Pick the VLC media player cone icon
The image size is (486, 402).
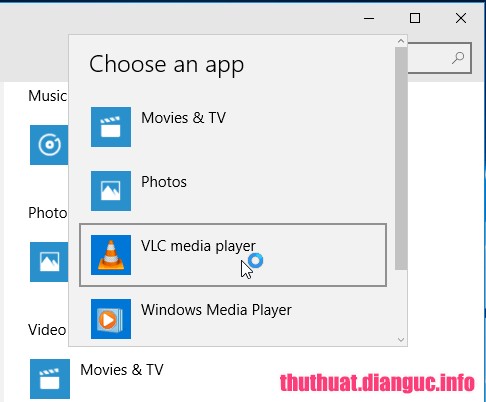pos(111,255)
